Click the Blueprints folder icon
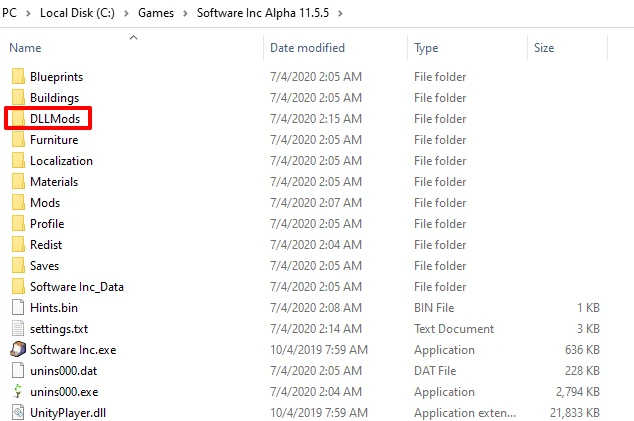This screenshot has width=634, height=421. (18, 76)
